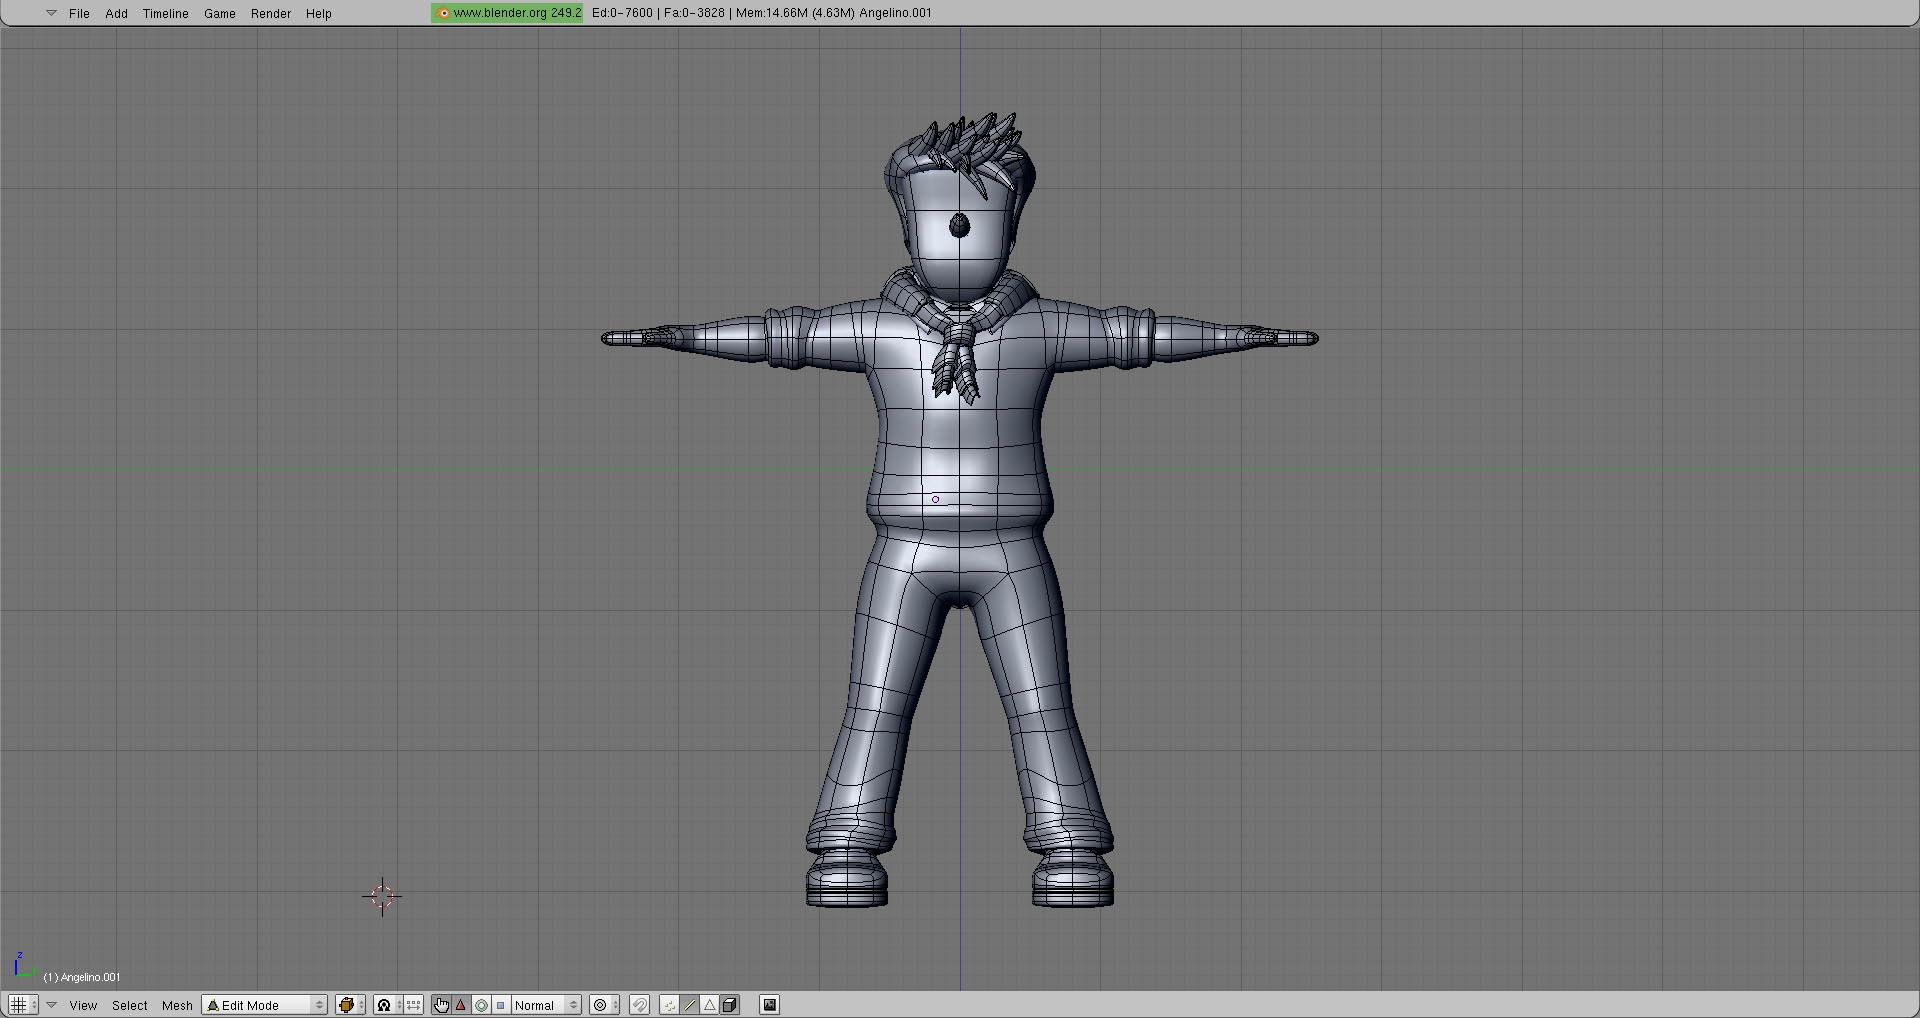
Task: Select face select mode triangle icon
Action: click(x=710, y=1005)
